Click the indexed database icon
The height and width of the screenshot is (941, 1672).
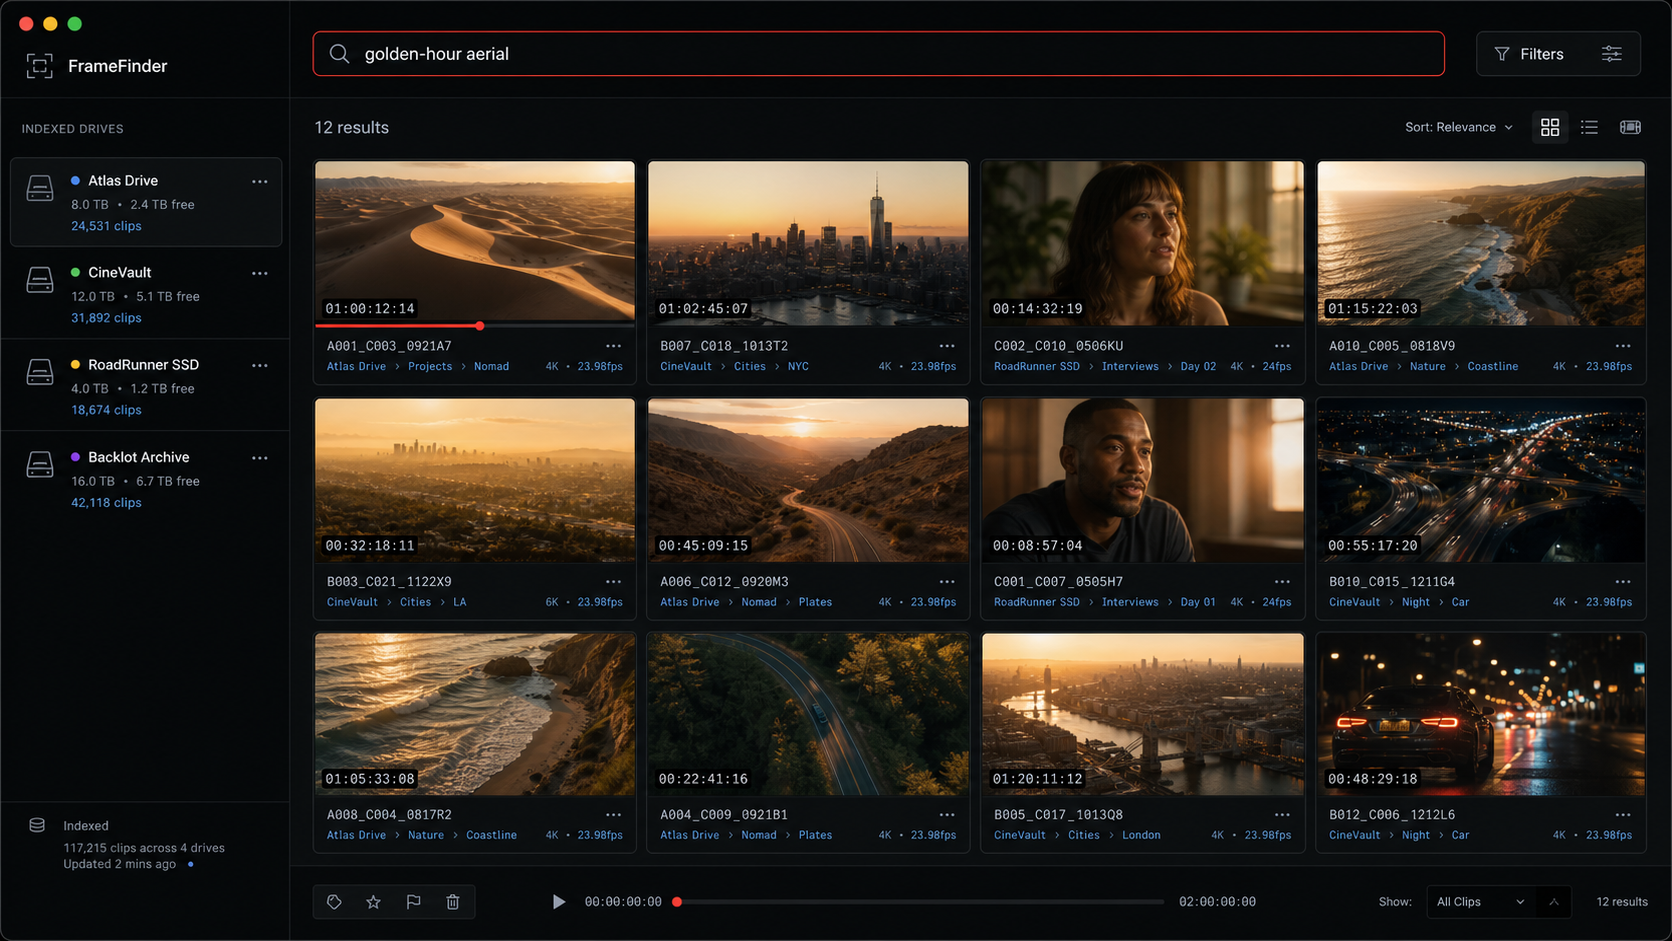click(37, 826)
